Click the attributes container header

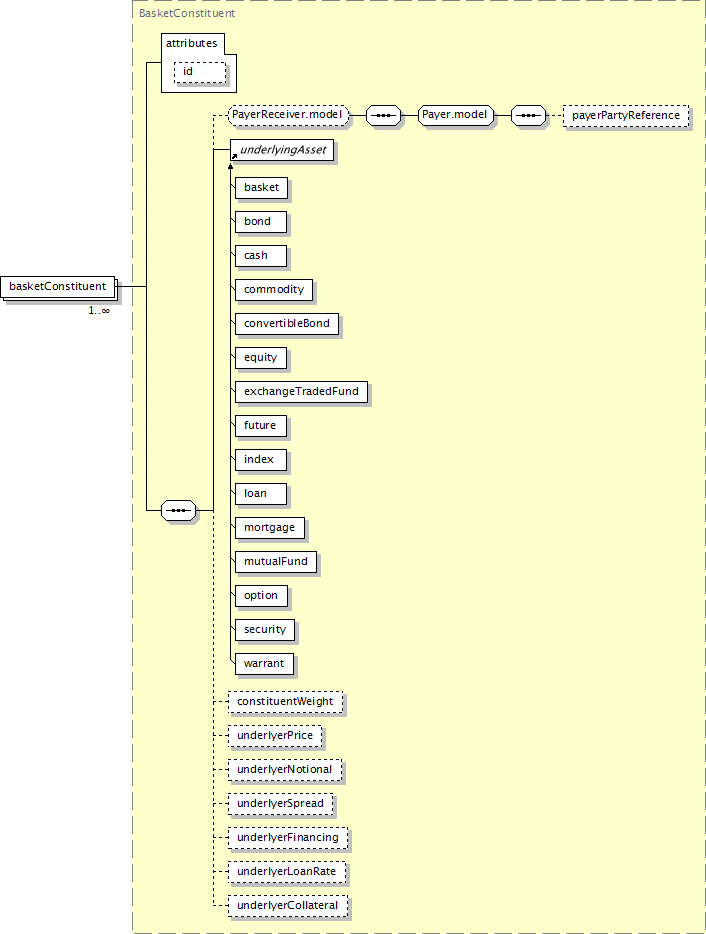pos(191,43)
